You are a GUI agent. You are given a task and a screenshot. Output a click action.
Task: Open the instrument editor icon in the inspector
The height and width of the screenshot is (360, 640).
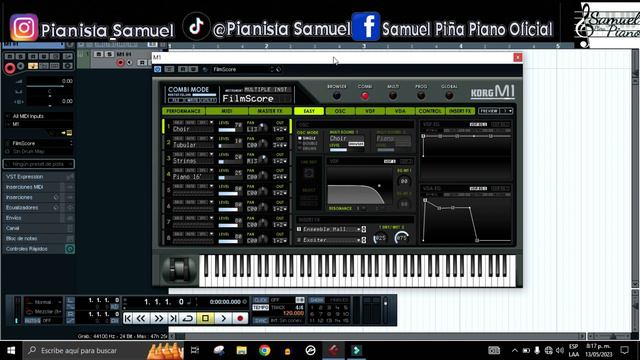click(x=69, y=133)
